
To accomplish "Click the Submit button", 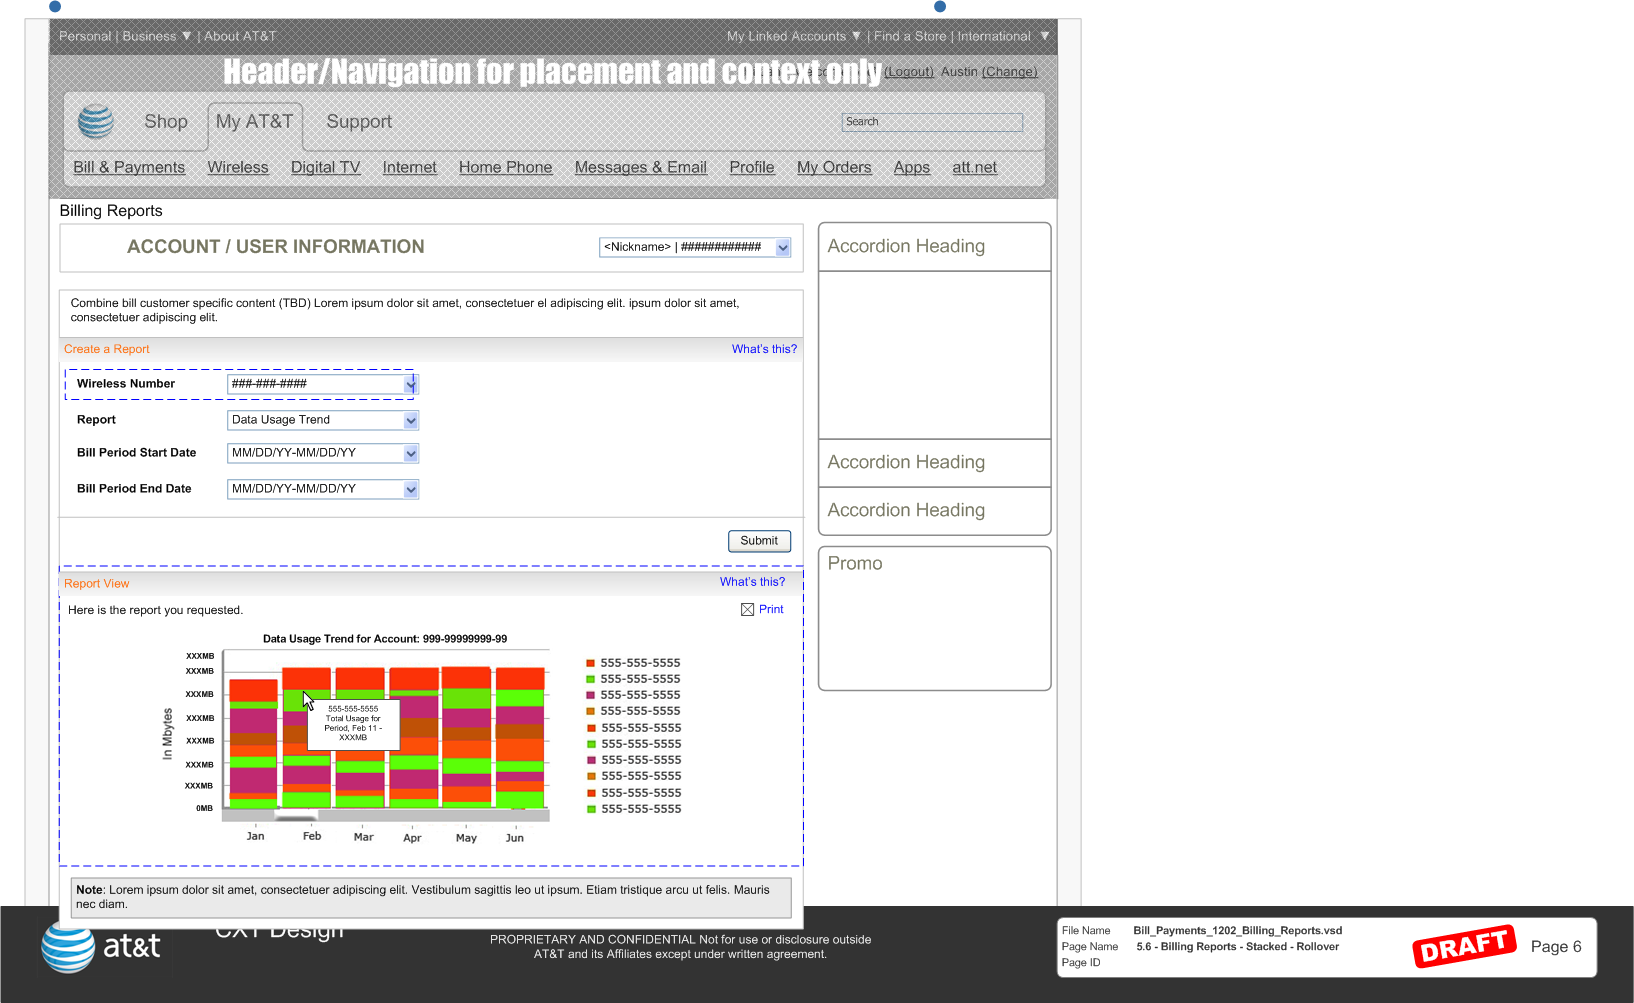I will pos(759,541).
